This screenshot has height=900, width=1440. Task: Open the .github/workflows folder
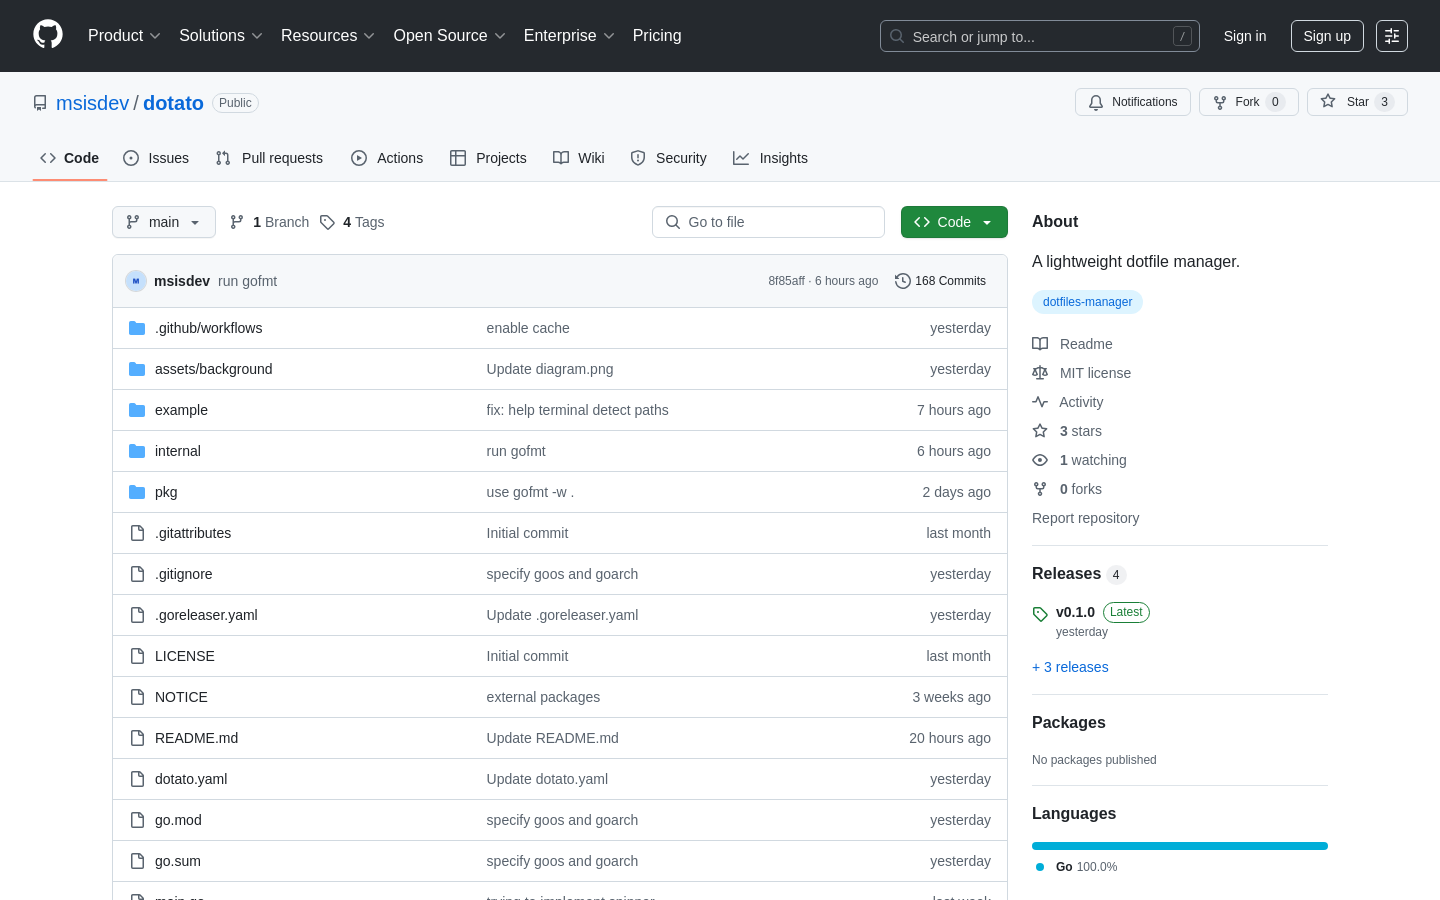tap(208, 328)
